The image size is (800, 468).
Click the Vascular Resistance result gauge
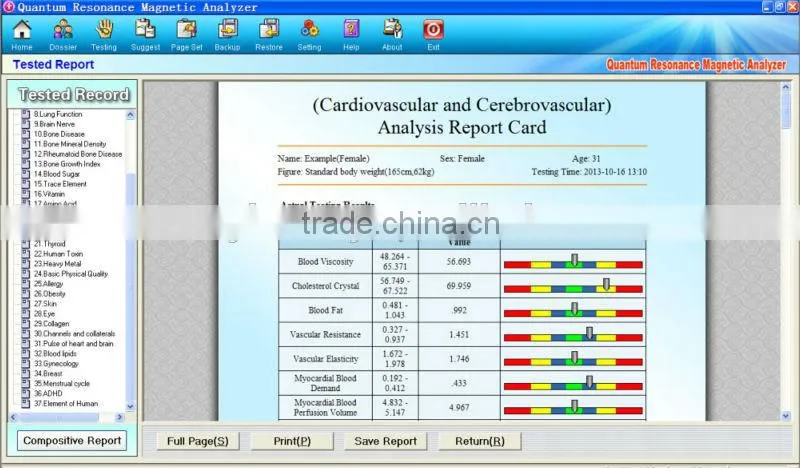point(573,335)
